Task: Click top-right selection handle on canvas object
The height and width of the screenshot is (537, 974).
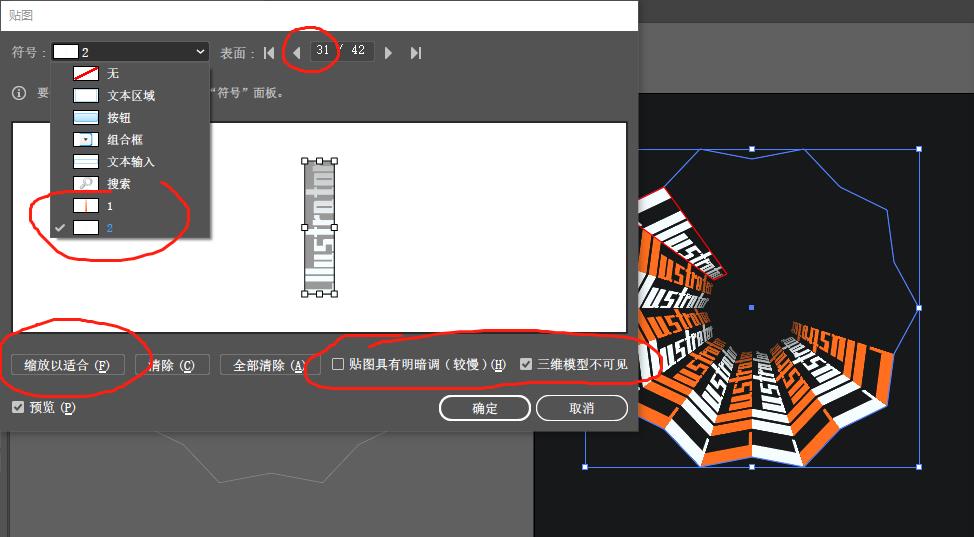Action: [919, 149]
